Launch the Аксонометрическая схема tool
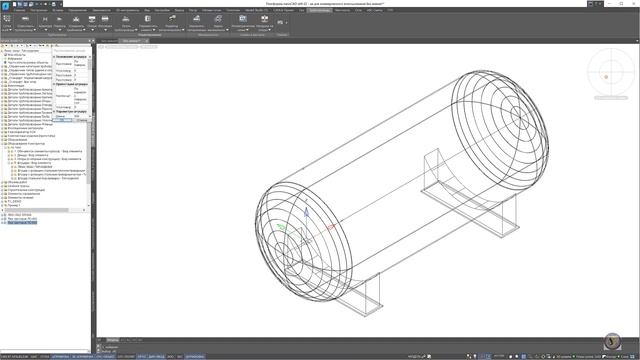Screen dimensions: 640x360 [x=243, y=23]
